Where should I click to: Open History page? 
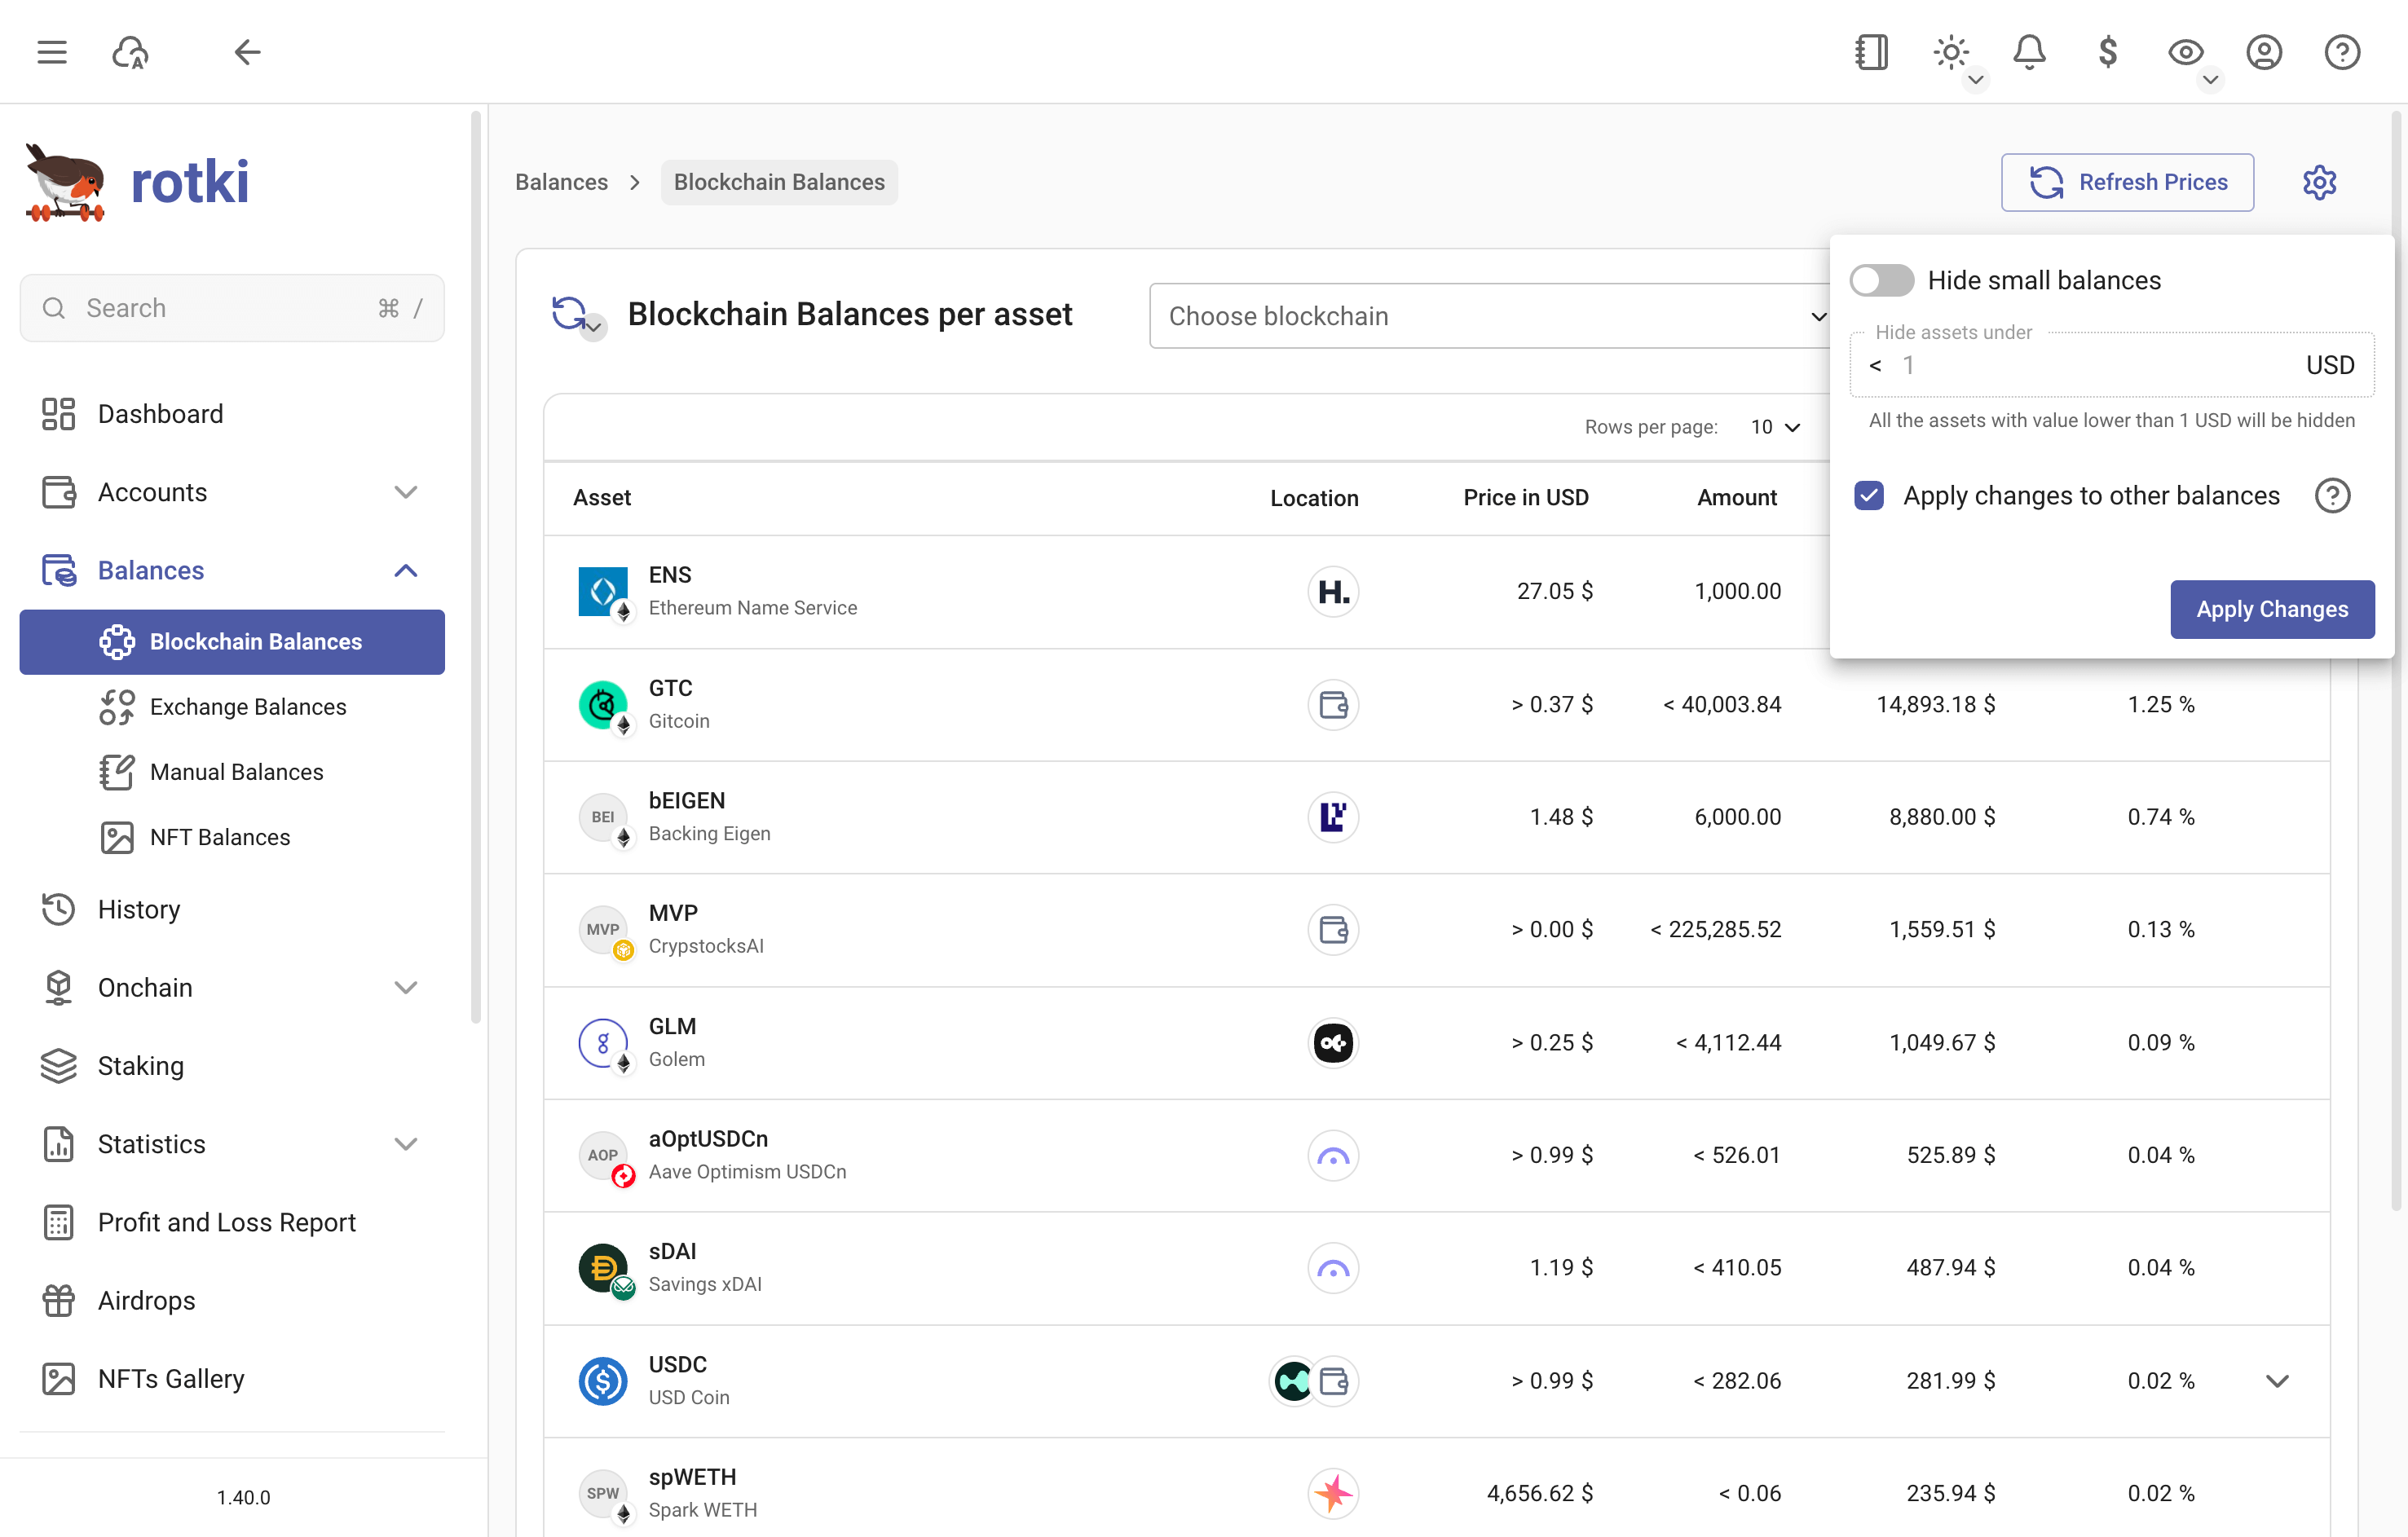(232, 909)
